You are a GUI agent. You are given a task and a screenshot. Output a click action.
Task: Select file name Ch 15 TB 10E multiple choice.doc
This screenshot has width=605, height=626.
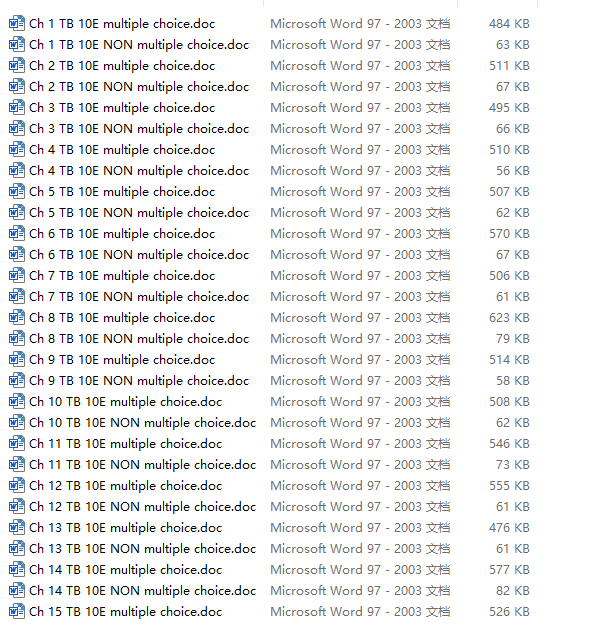click(125, 612)
